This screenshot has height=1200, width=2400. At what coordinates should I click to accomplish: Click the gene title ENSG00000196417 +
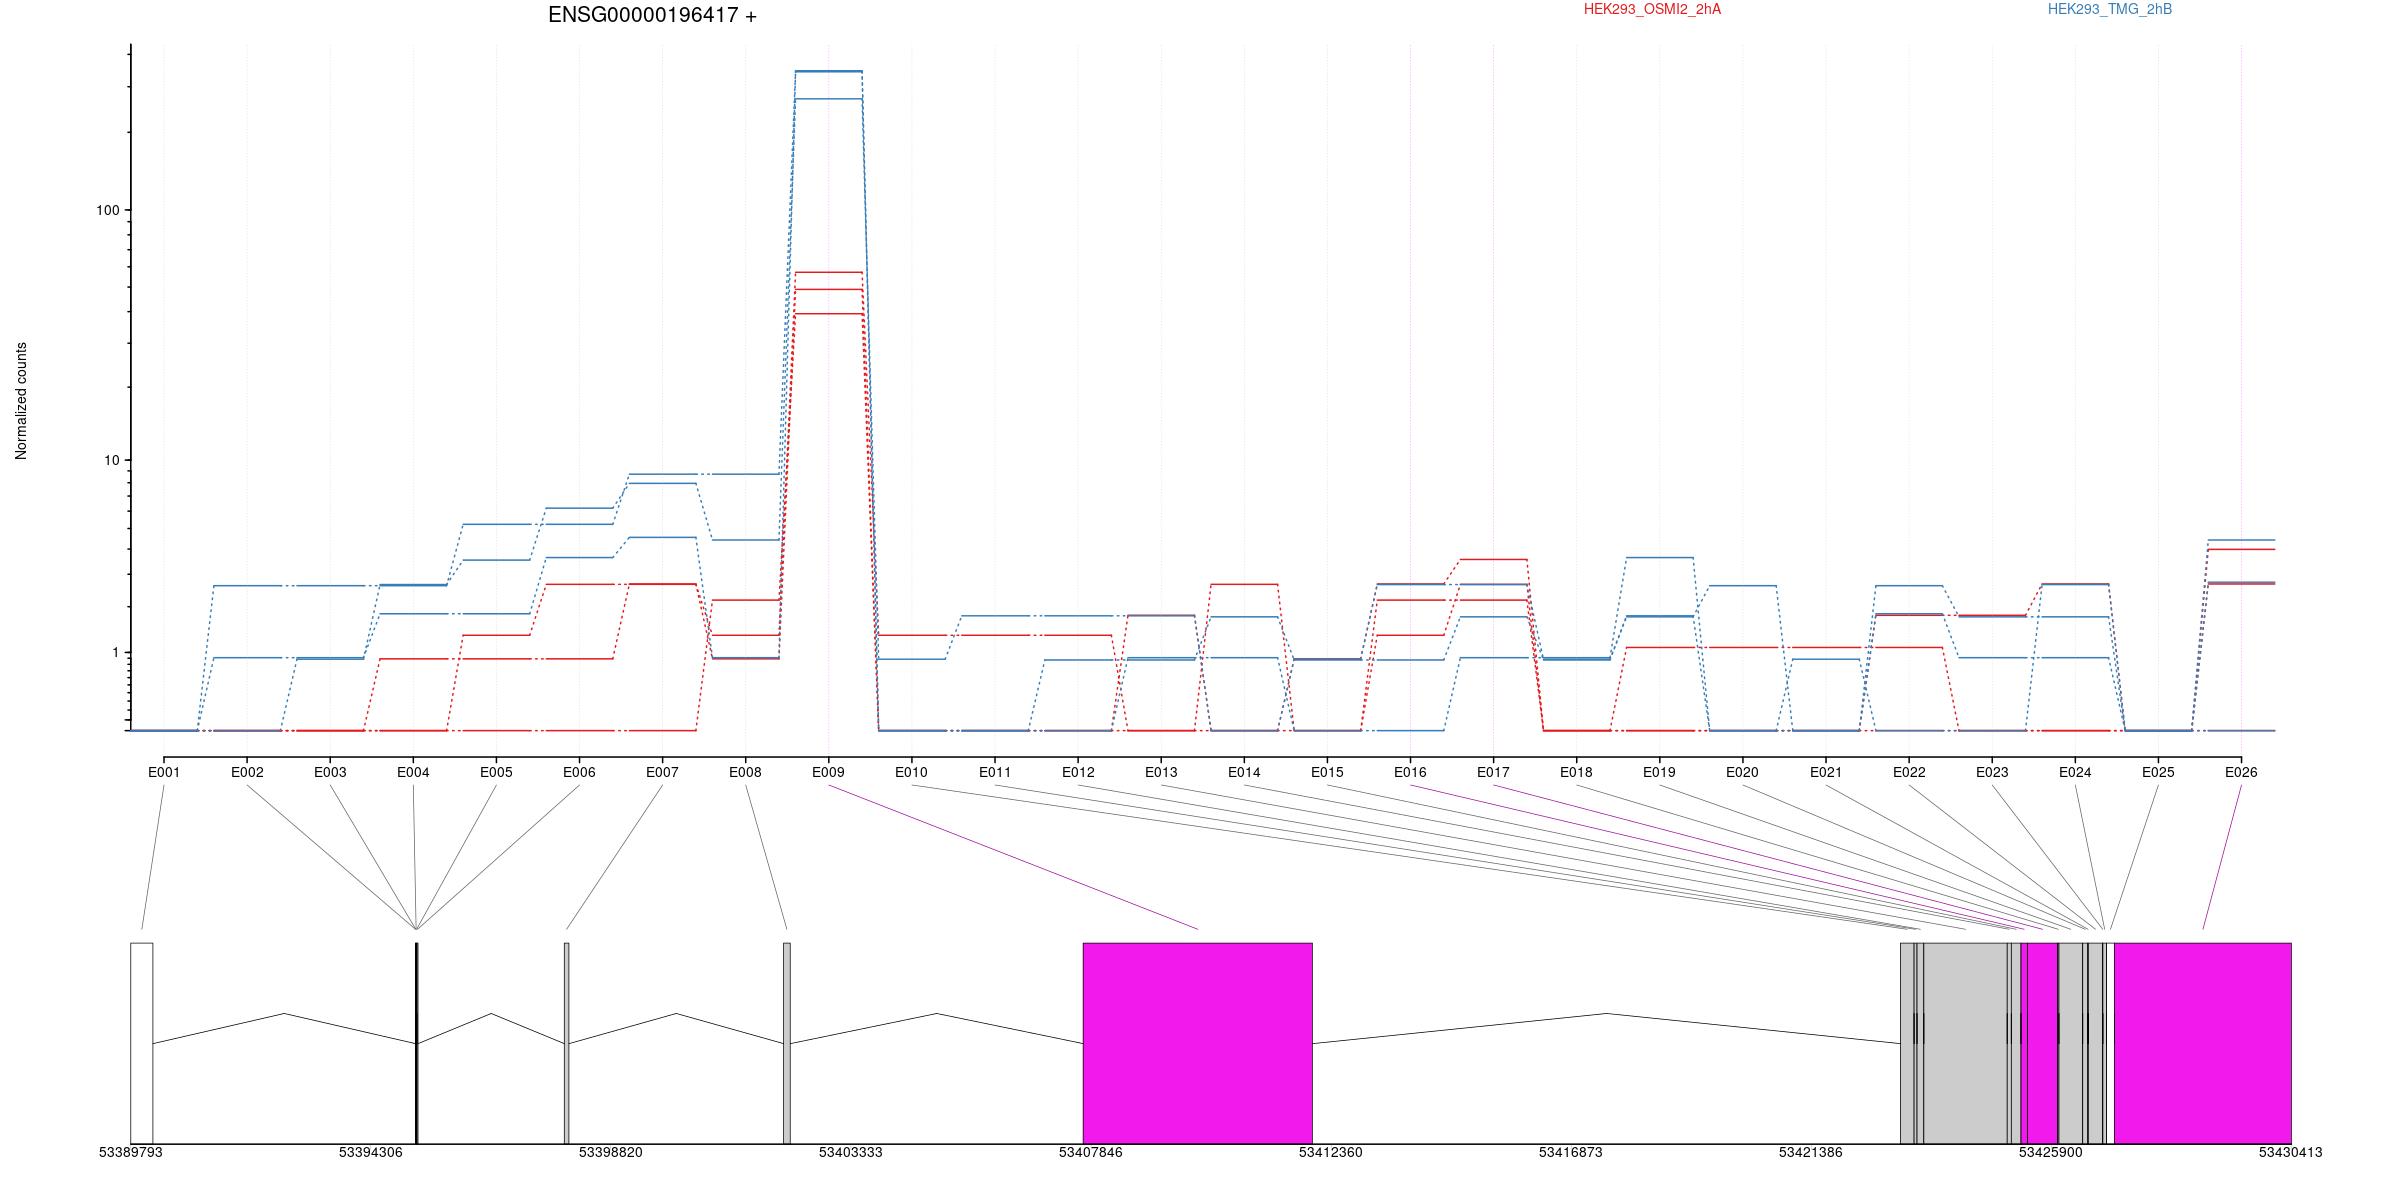coord(652,15)
